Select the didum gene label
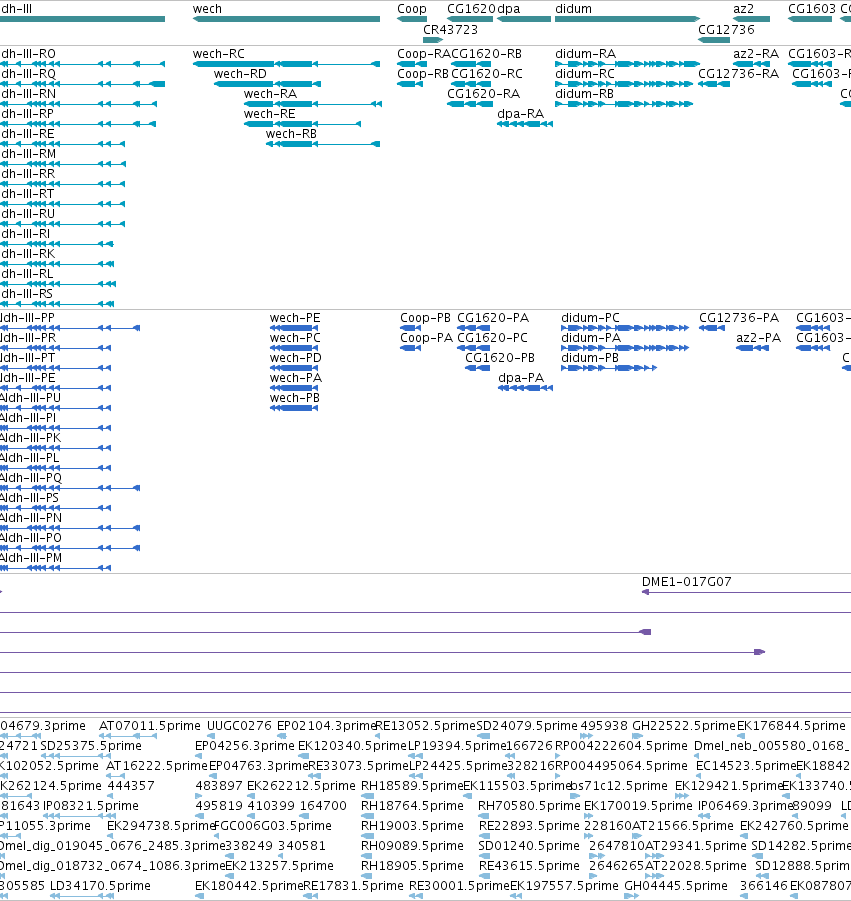This screenshot has width=851, height=901. pyautogui.click(x=573, y=9)
